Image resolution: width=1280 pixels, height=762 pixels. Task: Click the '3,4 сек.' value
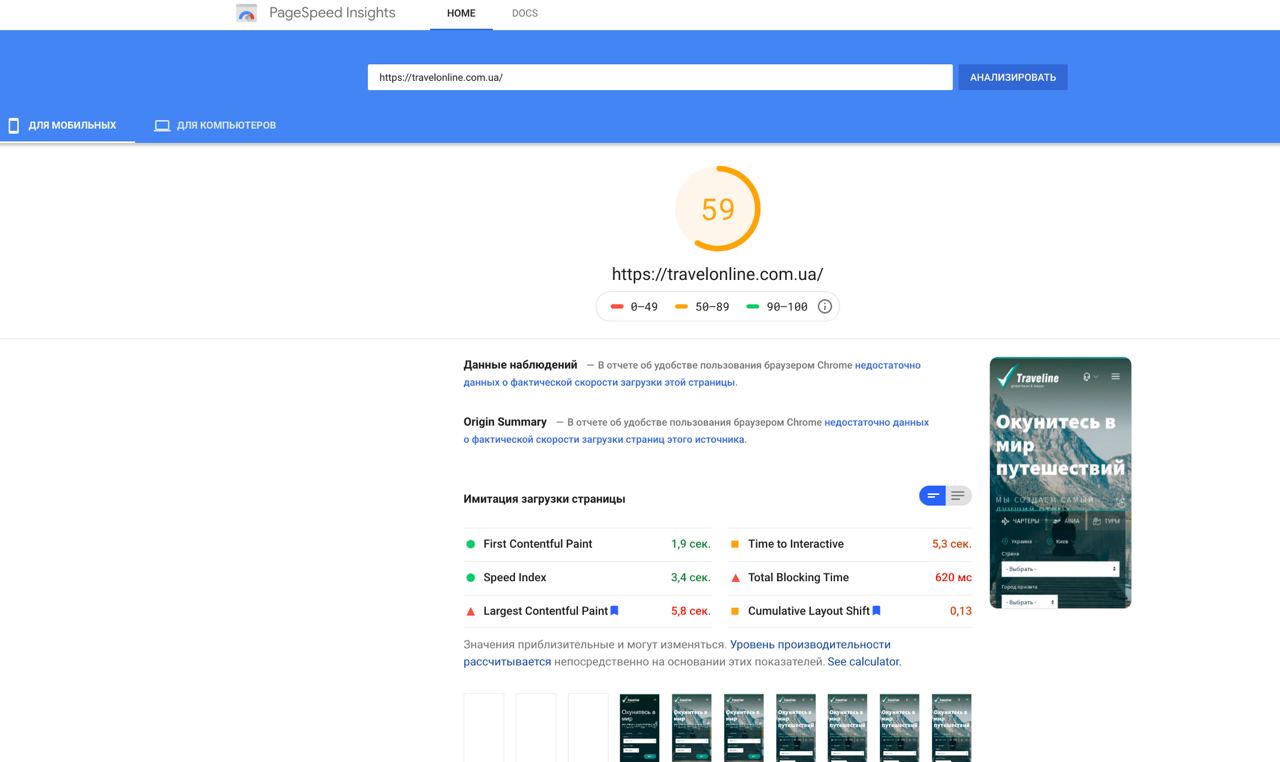coord(691,578)
